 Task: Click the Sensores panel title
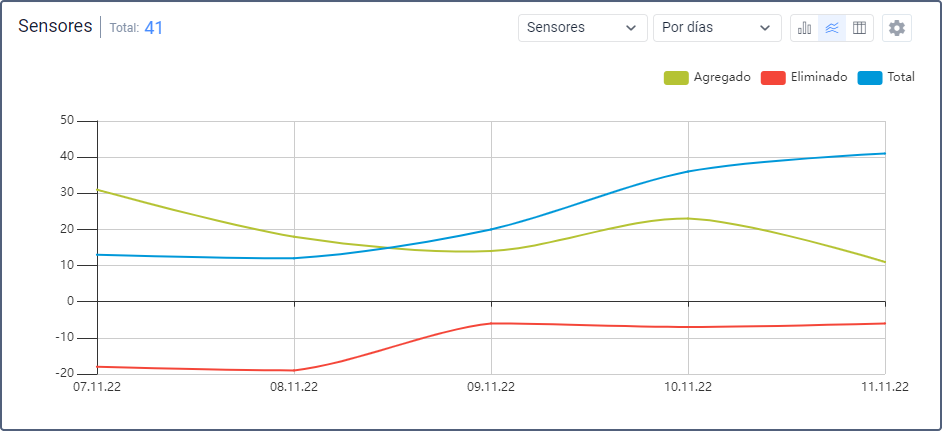[55, 27]
